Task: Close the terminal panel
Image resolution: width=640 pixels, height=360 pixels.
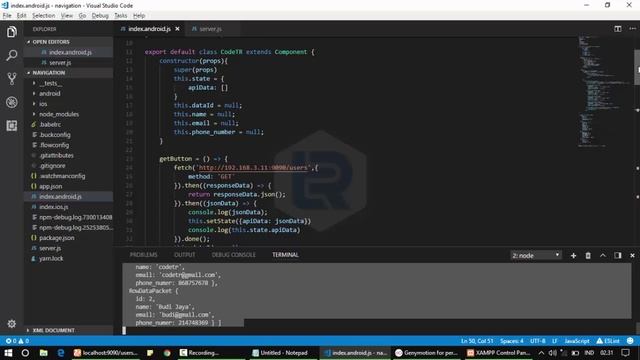Action: [632, 256]
